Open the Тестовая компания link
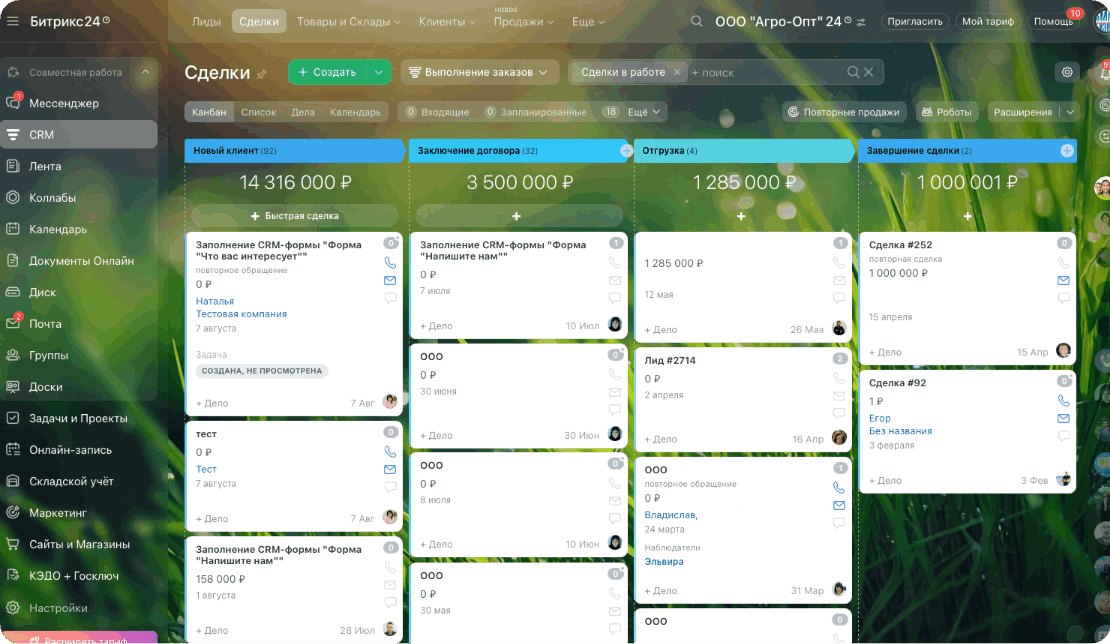Screen dimensions: 1110x644 241,314
